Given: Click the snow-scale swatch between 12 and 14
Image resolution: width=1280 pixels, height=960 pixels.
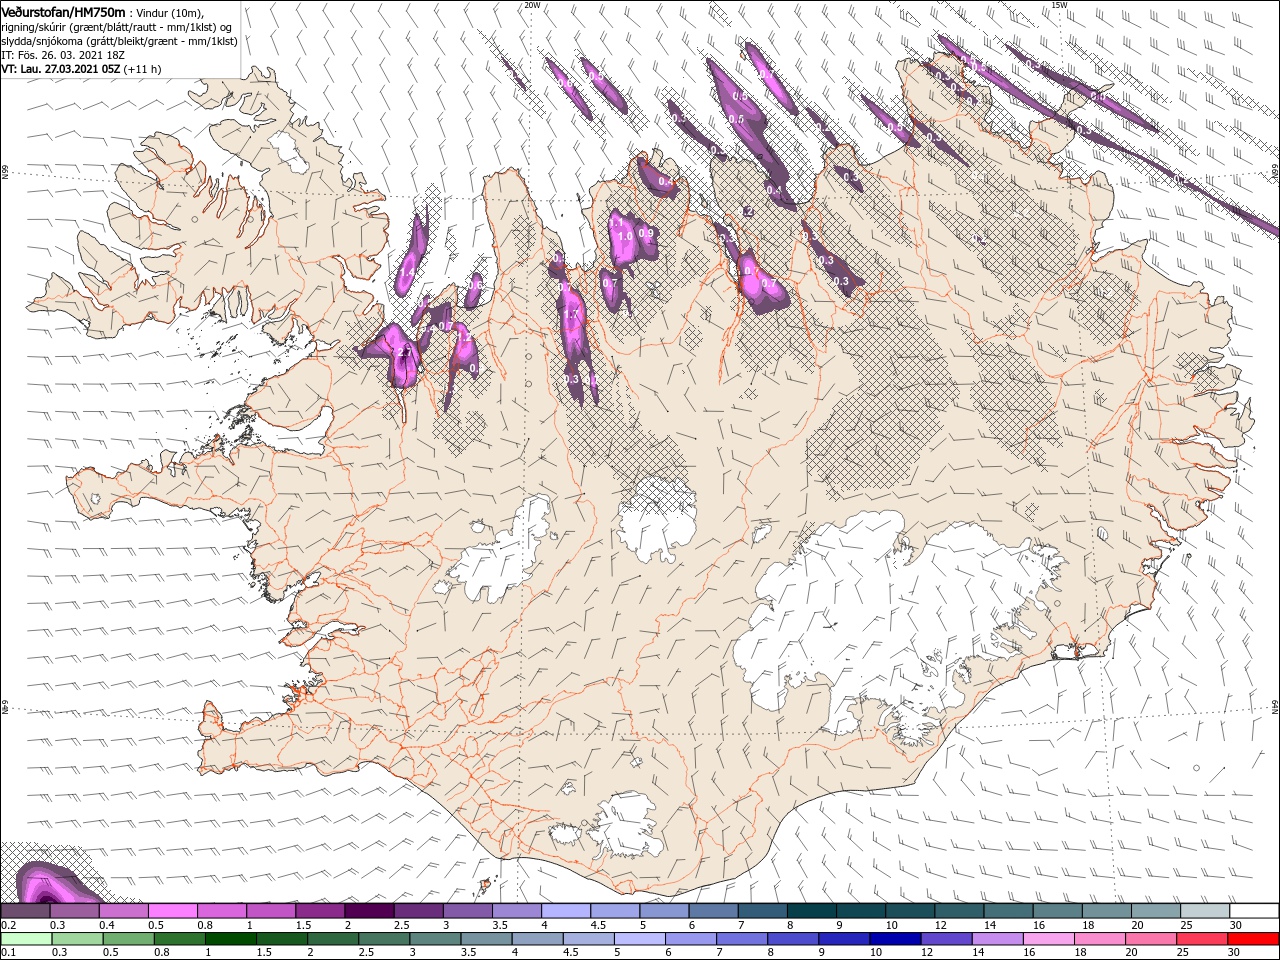Looking at the screenshot, I should click(959, 911).
